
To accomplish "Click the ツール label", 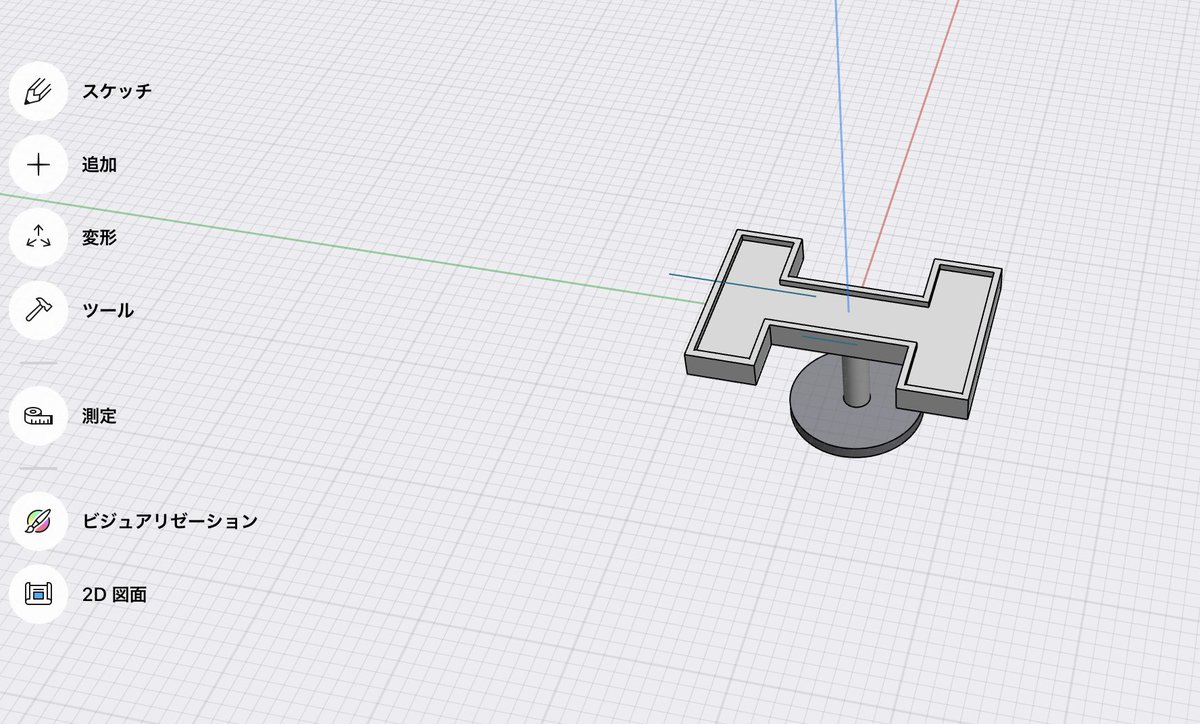I will click(108, 310).
